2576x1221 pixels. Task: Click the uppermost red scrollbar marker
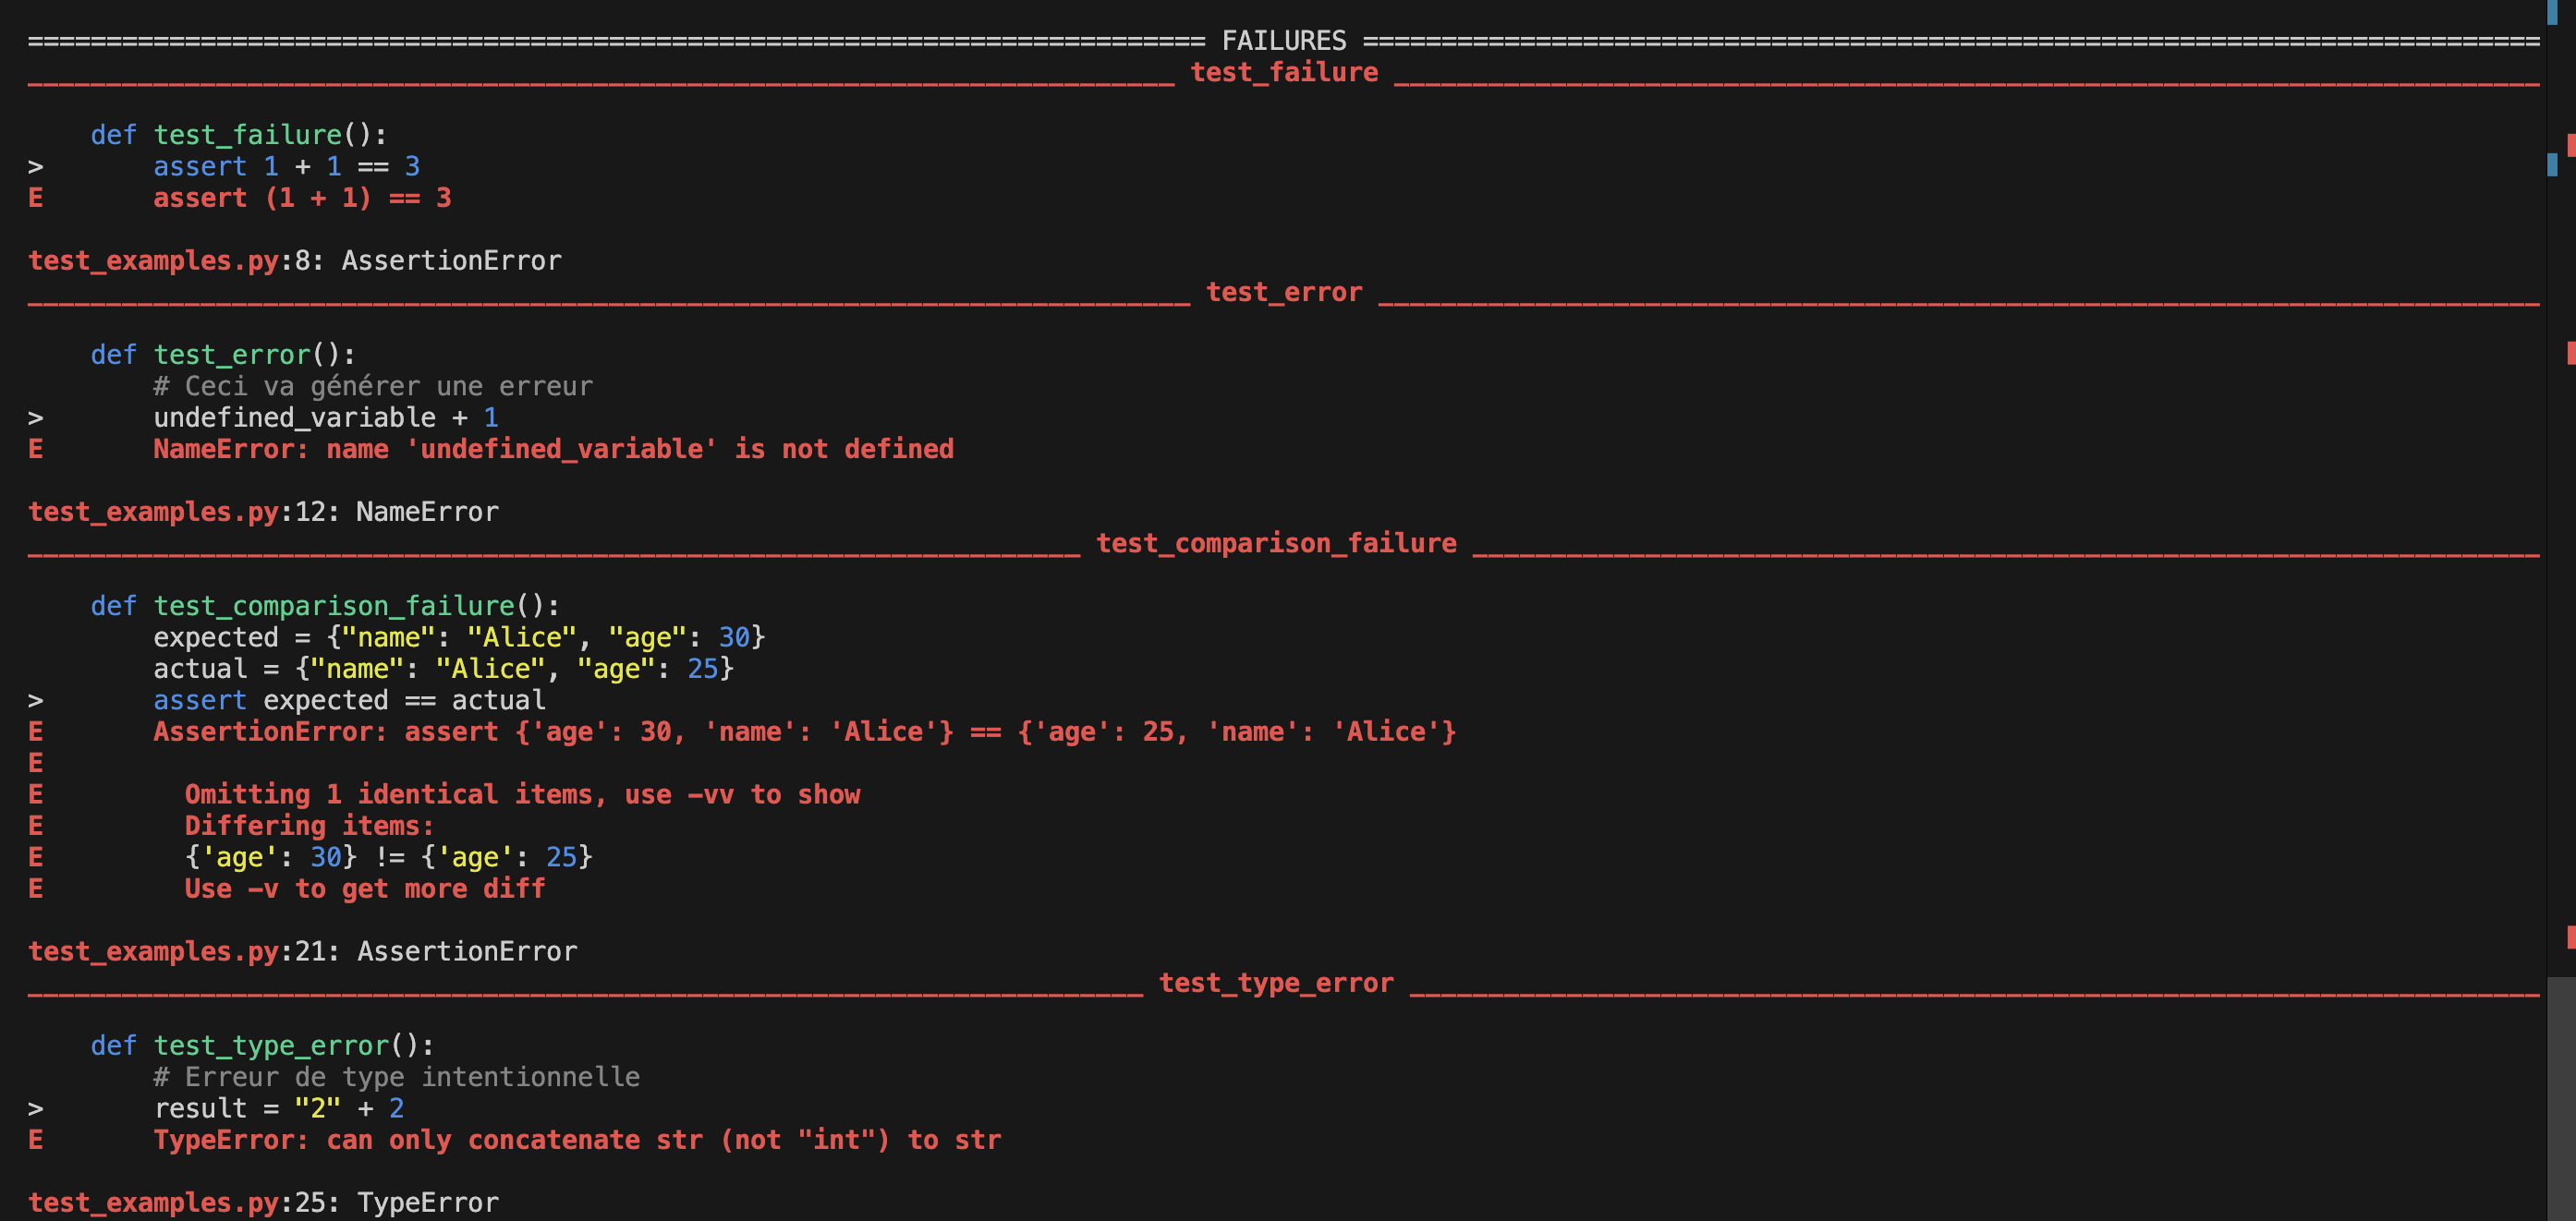coord(2570,145)
